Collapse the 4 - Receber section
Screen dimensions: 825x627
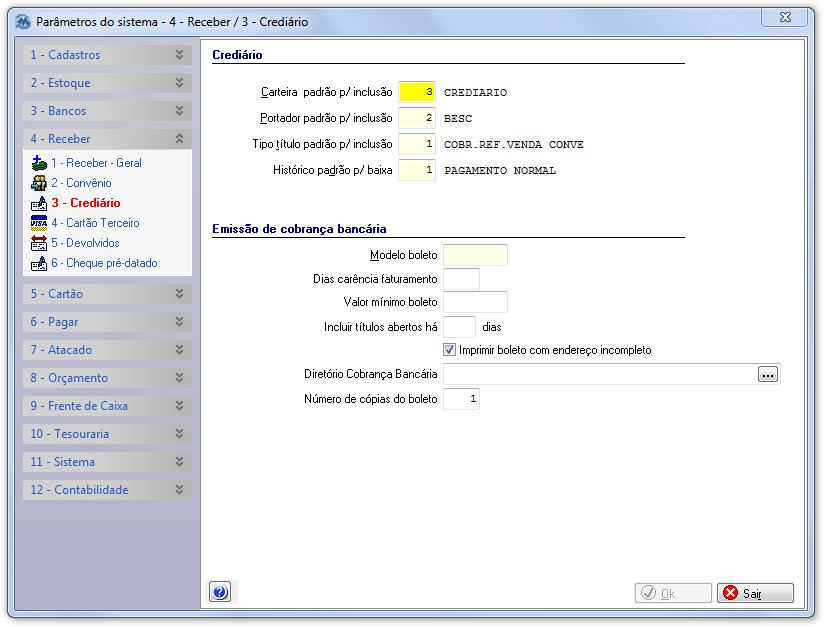pos(107,139)
